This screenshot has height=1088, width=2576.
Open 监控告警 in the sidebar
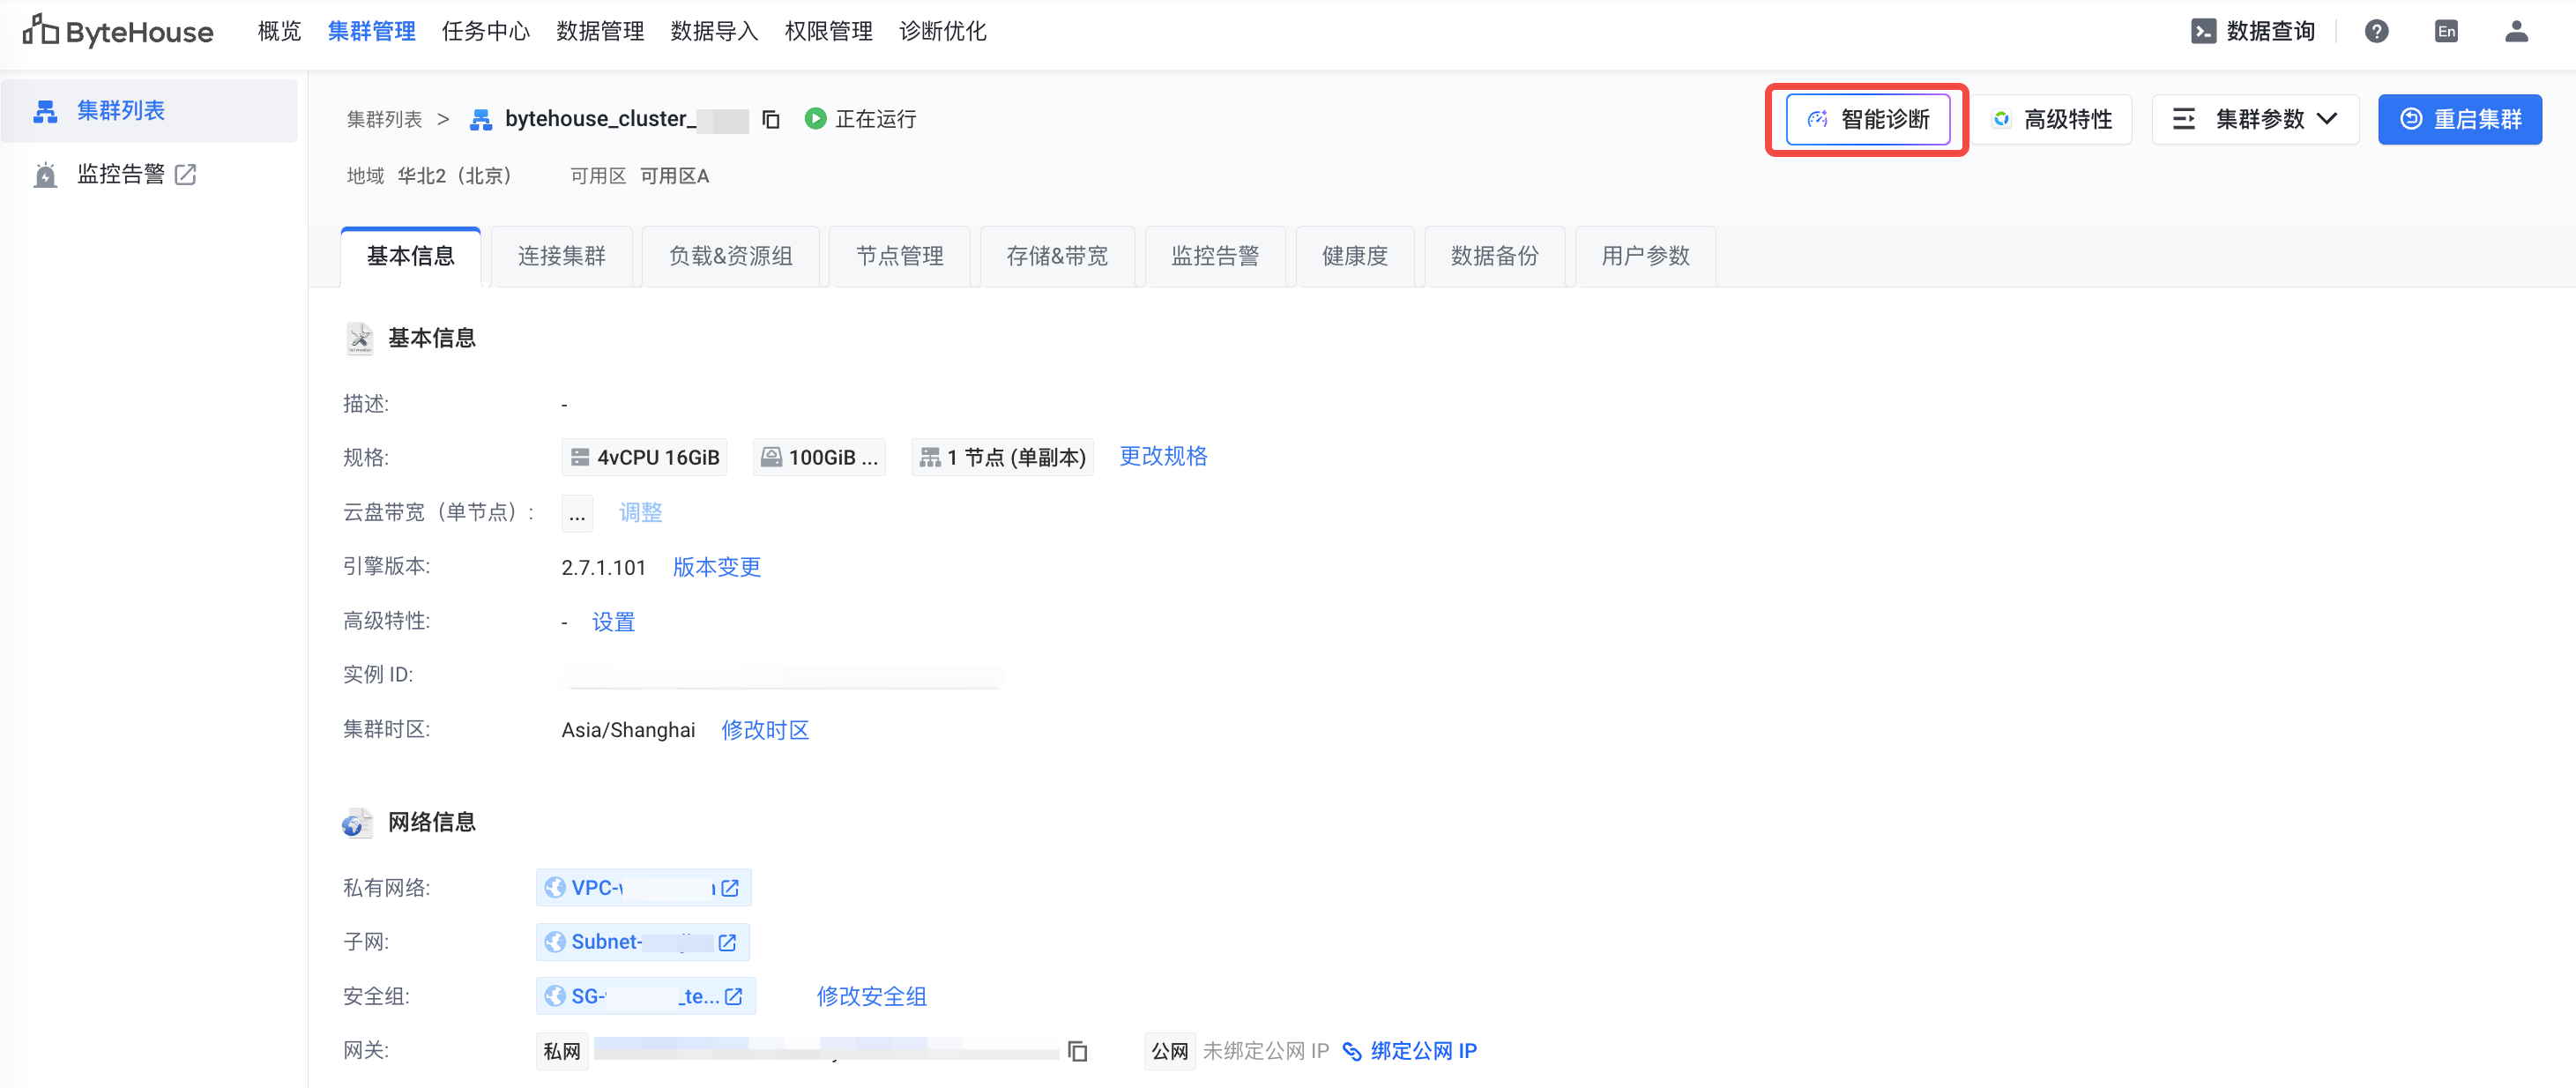tap(121, 175)
